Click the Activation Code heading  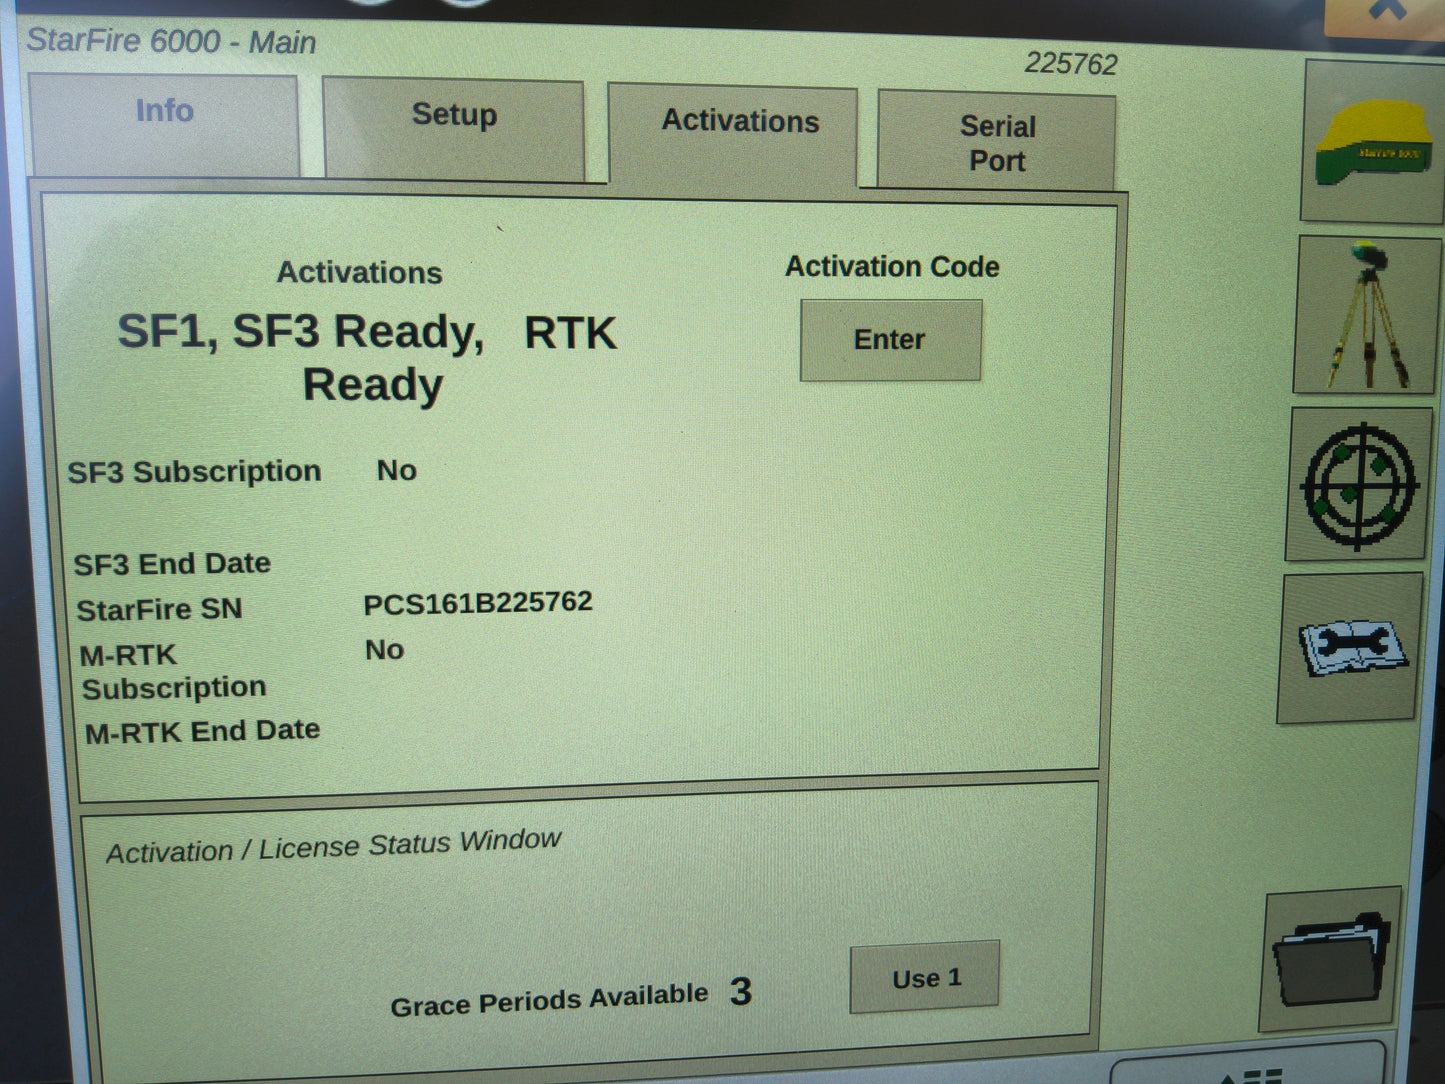[892, 267]
